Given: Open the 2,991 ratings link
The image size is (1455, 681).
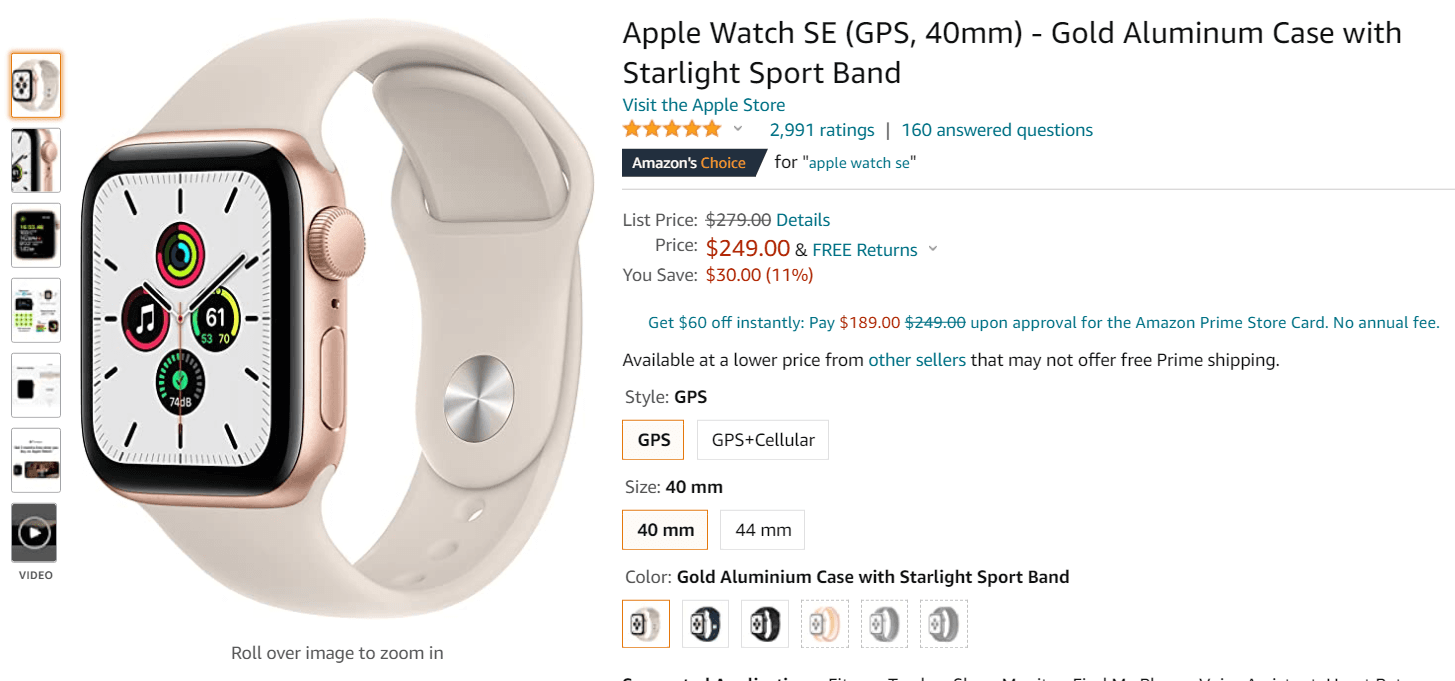Looking at the screenshot, I should (822, 130).
